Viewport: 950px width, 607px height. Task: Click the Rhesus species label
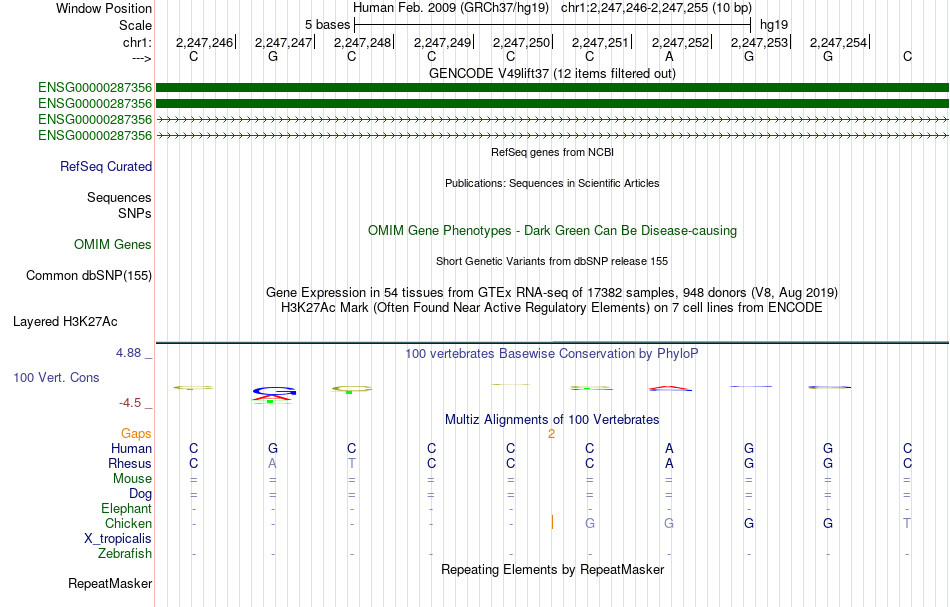pyautogui.click(x=130, y=463)
